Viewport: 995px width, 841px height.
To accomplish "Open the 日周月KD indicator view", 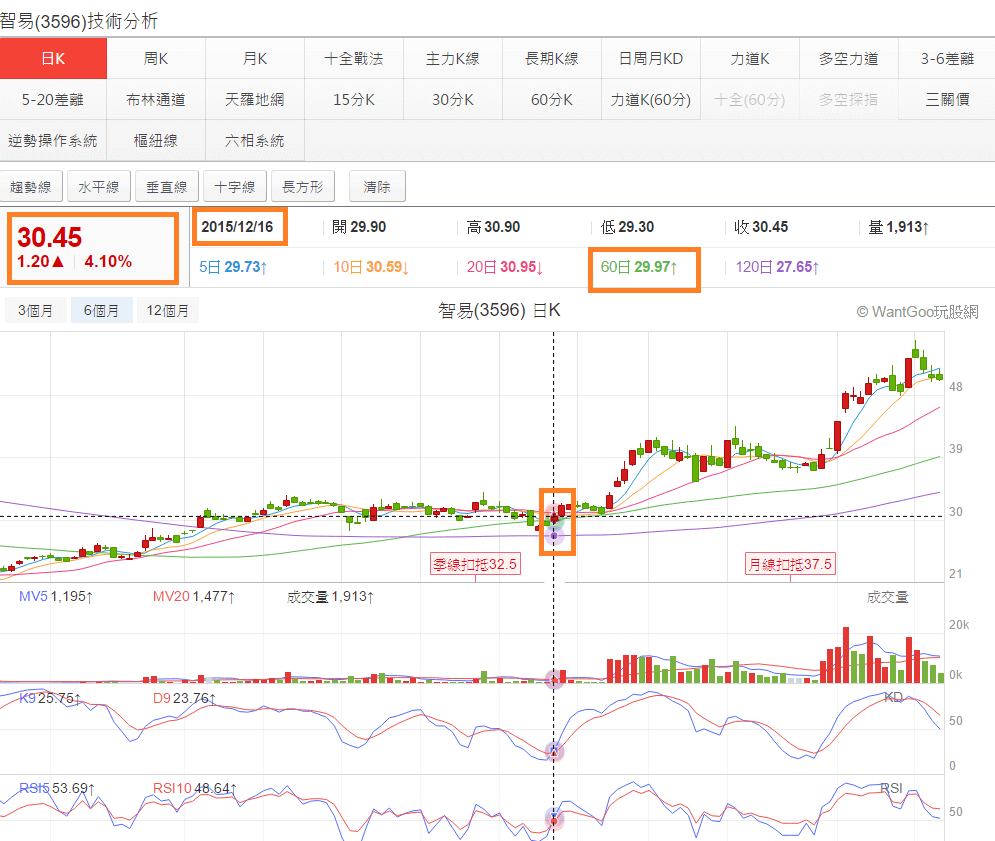I will pyautogui.click(x=650, y=58).
